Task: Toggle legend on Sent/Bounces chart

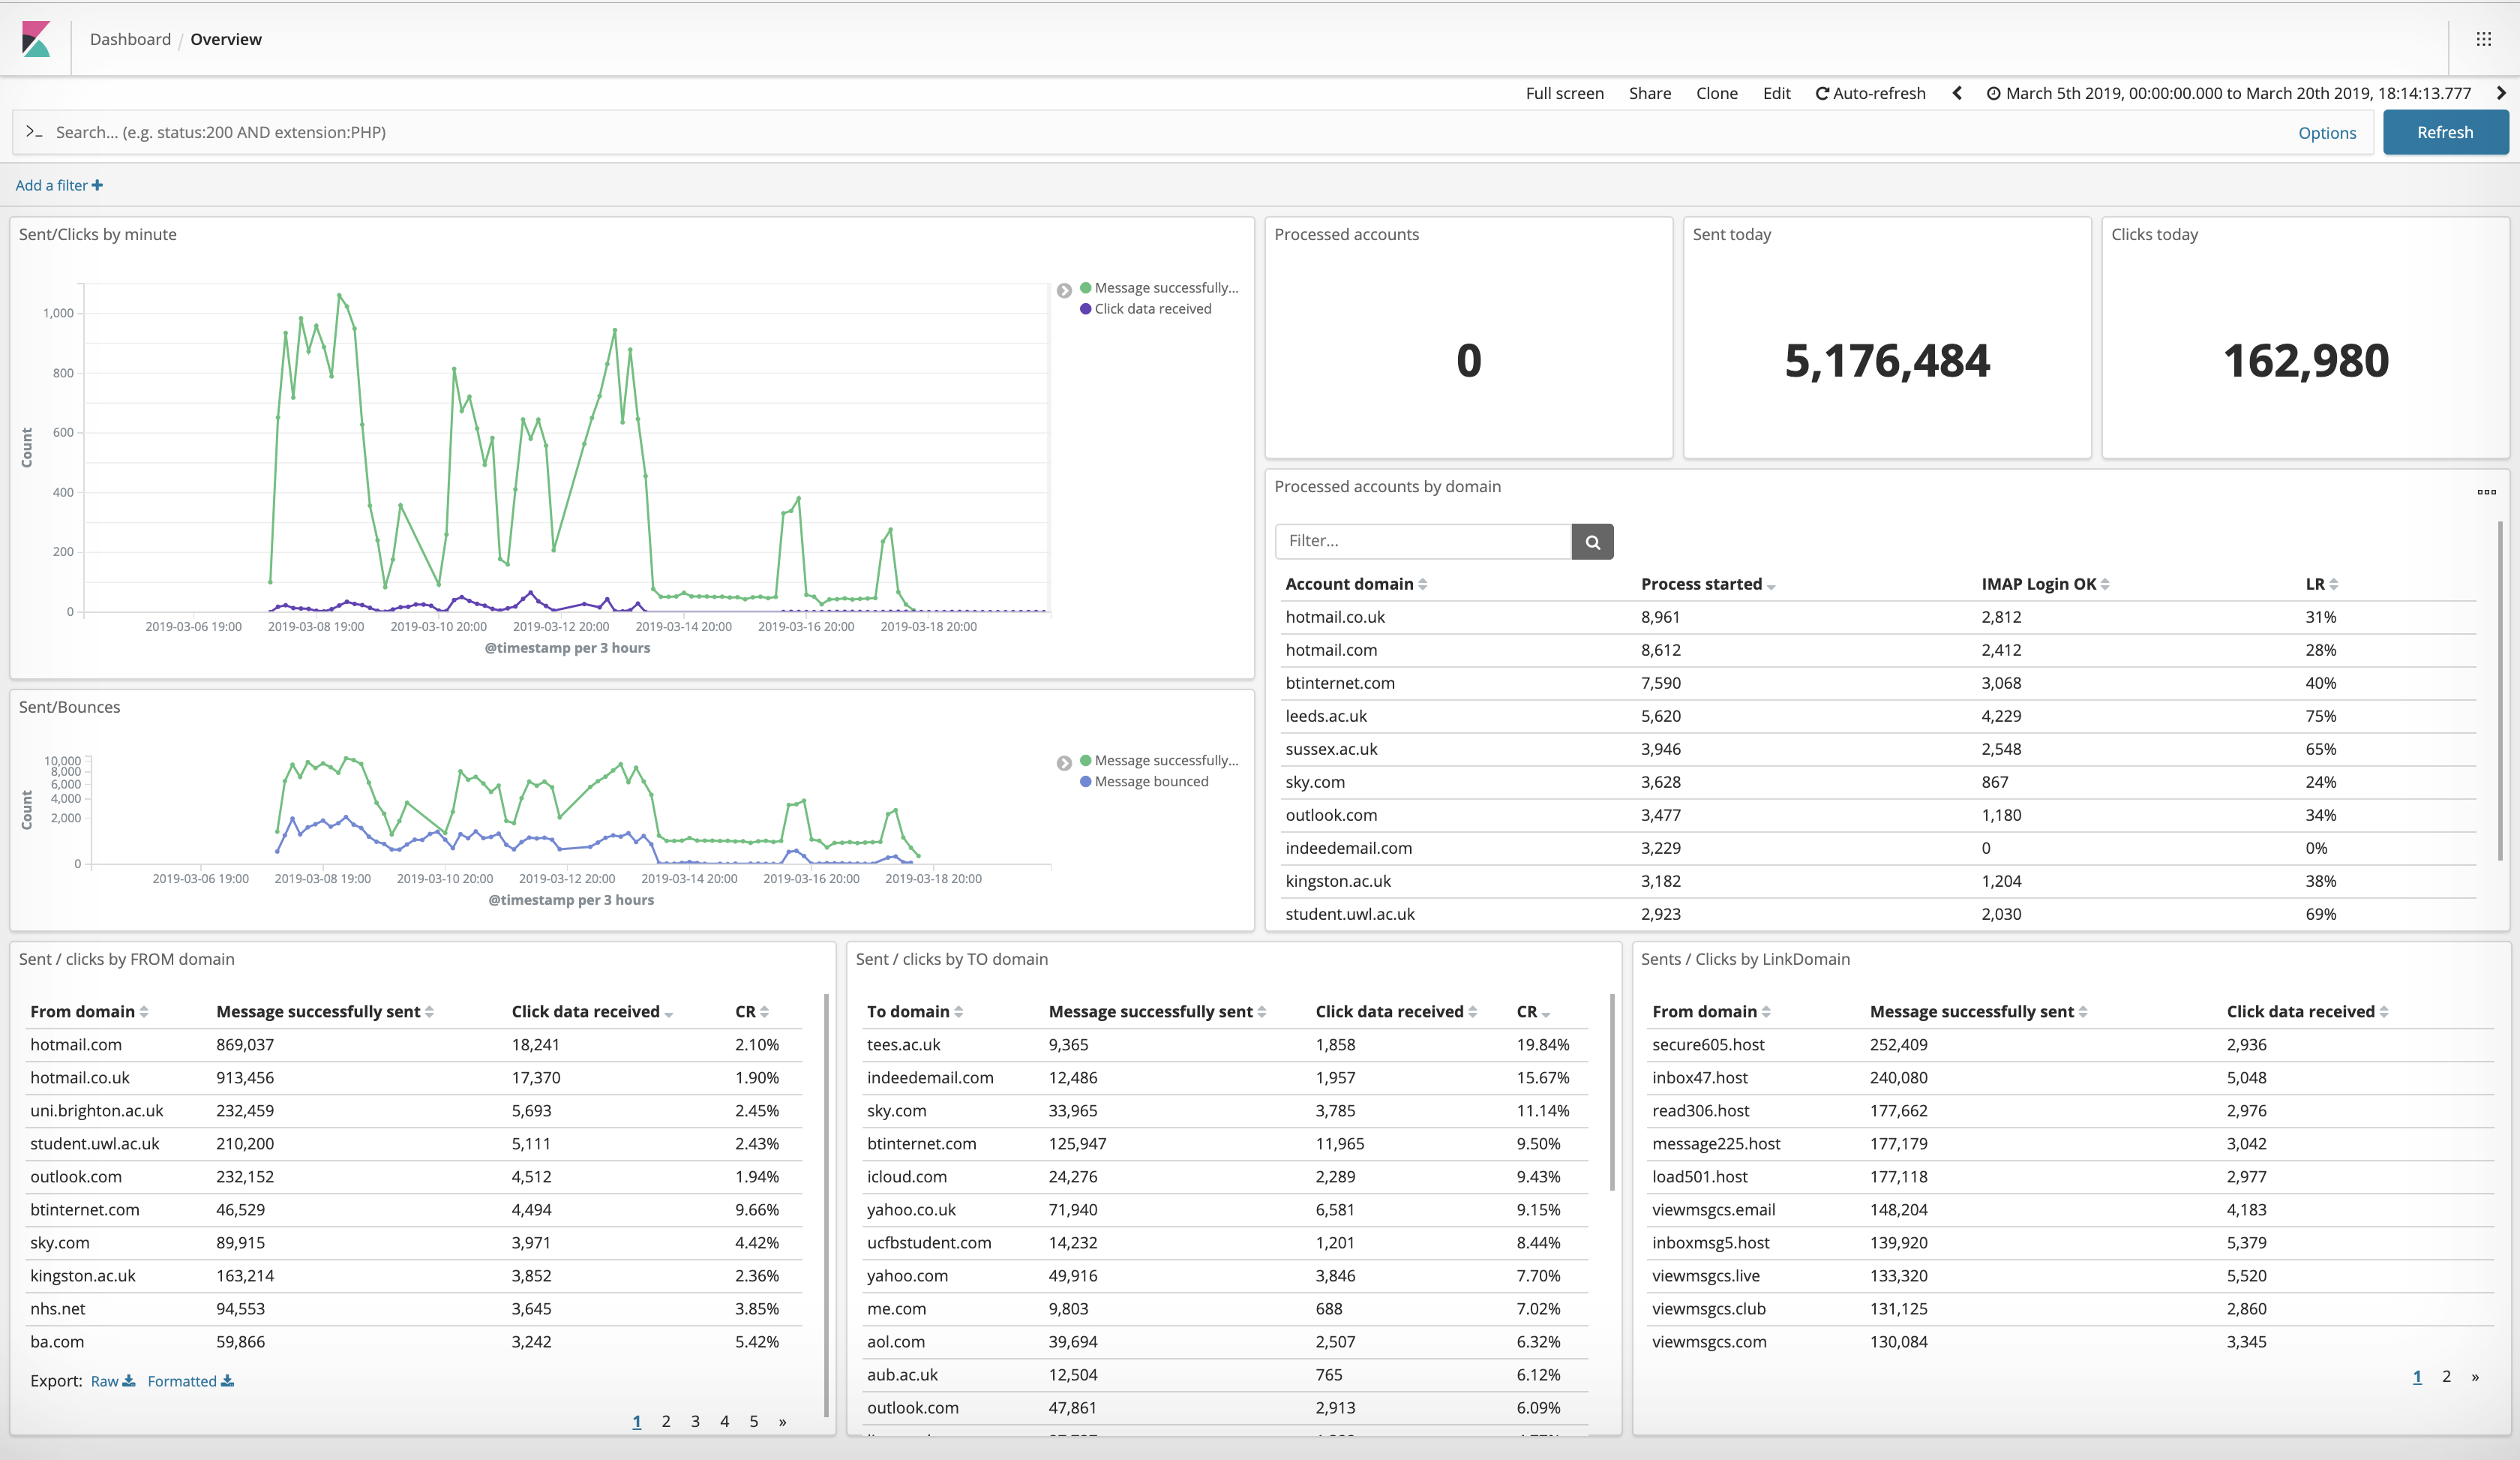Action: (x=1064, y=763)
